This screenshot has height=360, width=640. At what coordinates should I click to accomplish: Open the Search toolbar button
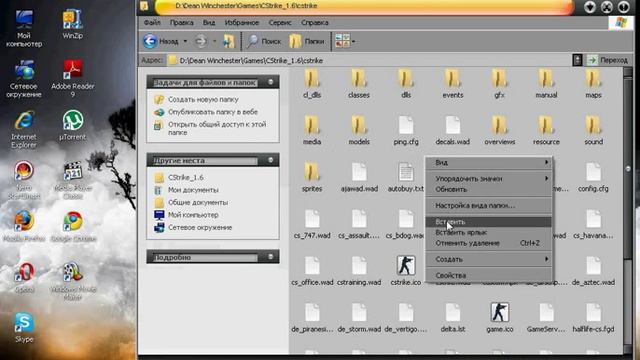(264, 41)
